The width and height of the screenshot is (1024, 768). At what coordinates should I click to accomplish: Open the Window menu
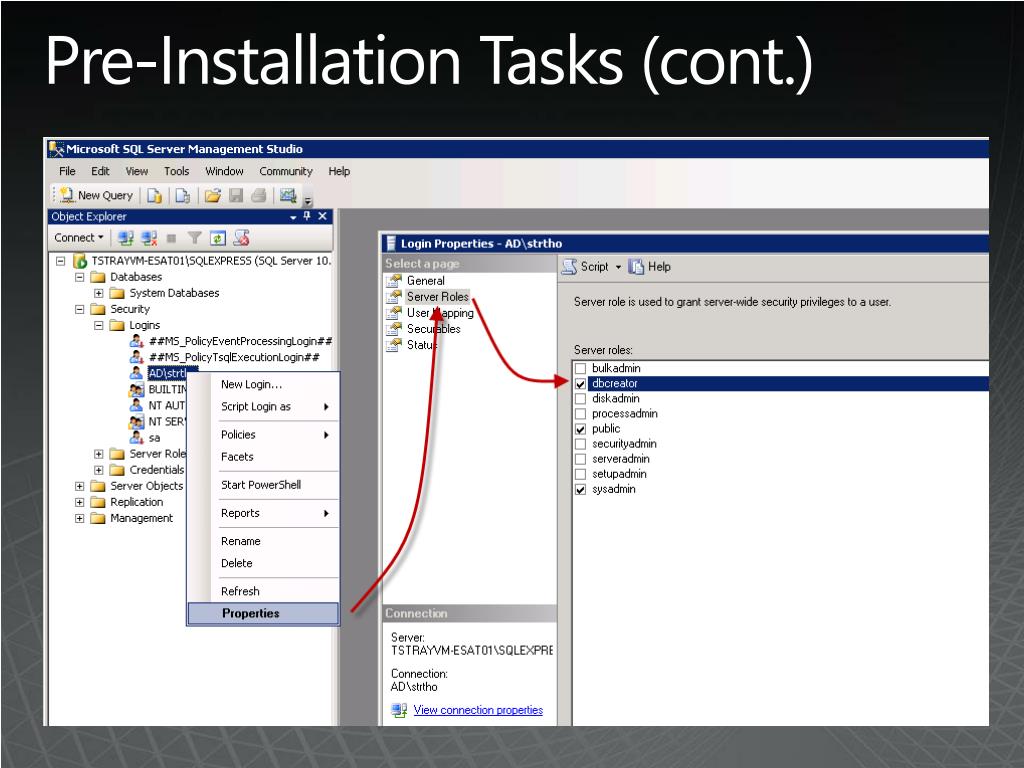pyautogui.click(x=224, y=171)
